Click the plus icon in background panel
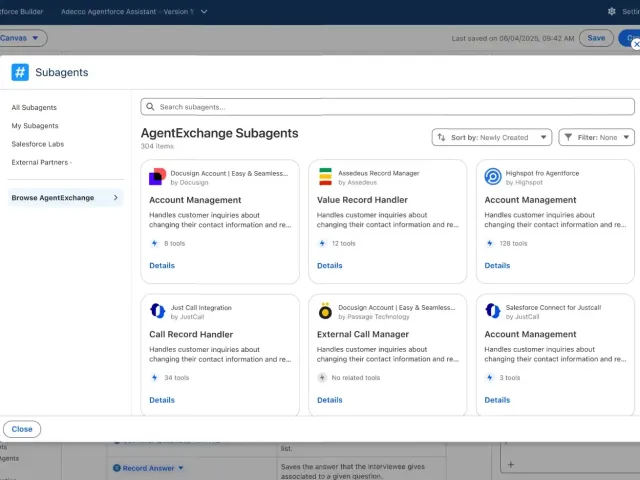The width and height of the screenshot is (640, 480). pos(511,464)
